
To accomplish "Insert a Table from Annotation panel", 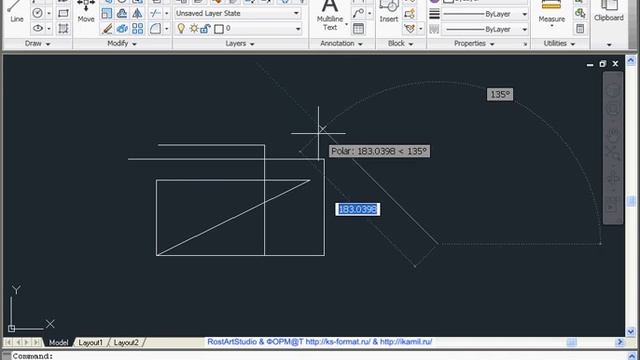I will (358, 29).
